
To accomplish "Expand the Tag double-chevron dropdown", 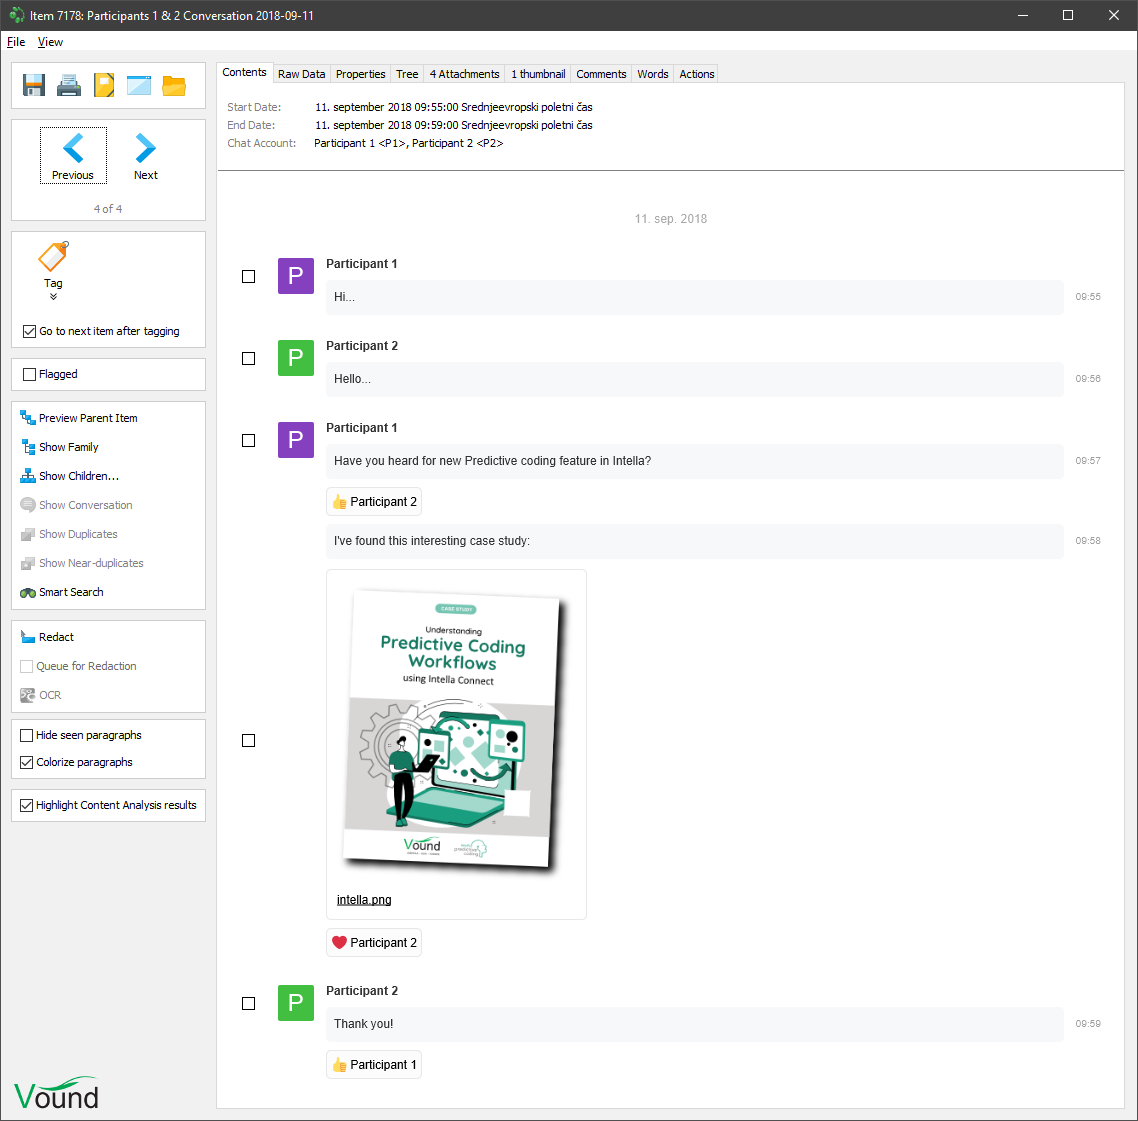I will click(x=53, y=296).
